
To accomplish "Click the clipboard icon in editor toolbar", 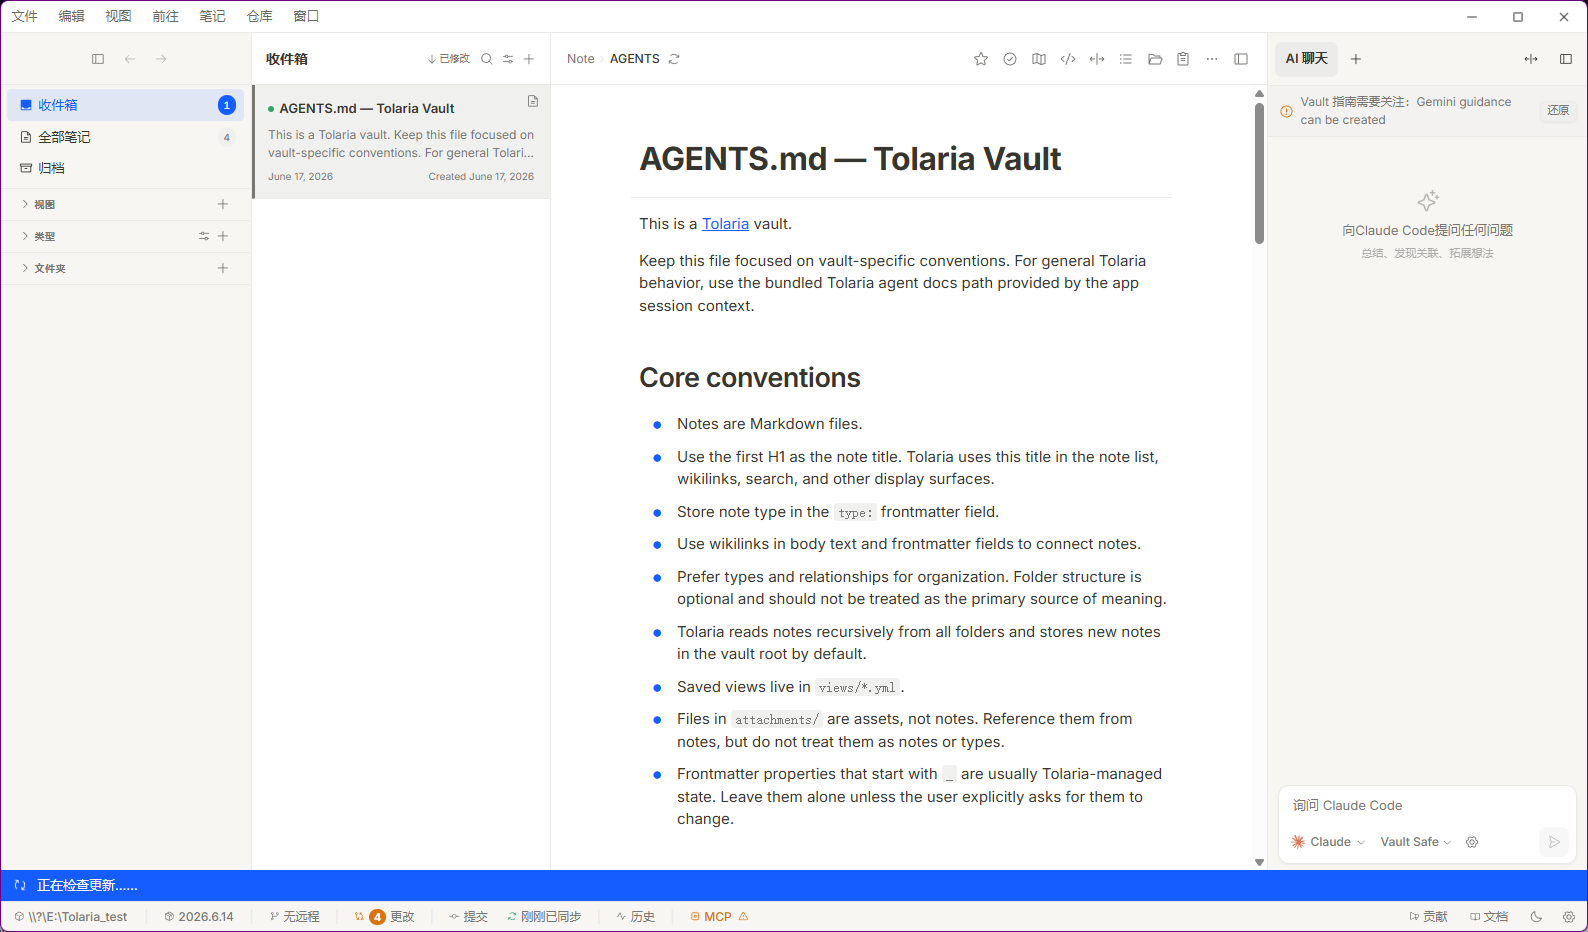I will point(1183,59).
